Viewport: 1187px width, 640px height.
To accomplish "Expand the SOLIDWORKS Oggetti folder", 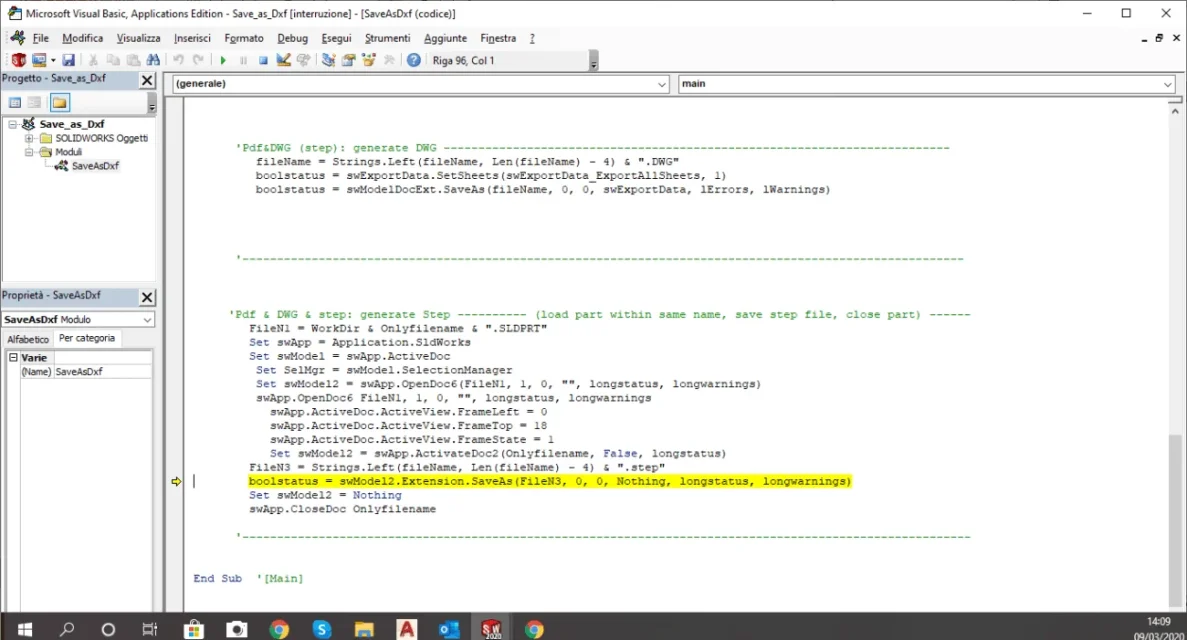I will pos(29,138).
